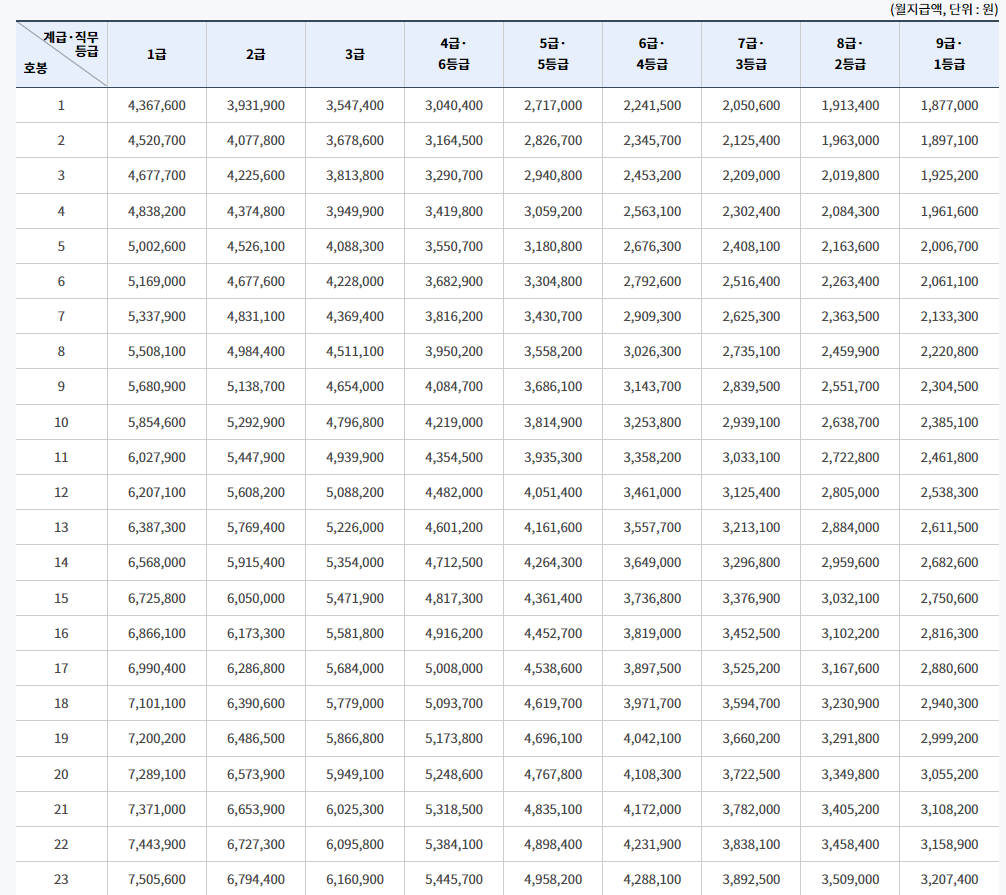
Task: Click the '4급·6등급' column header
Action: pos(454,55)
